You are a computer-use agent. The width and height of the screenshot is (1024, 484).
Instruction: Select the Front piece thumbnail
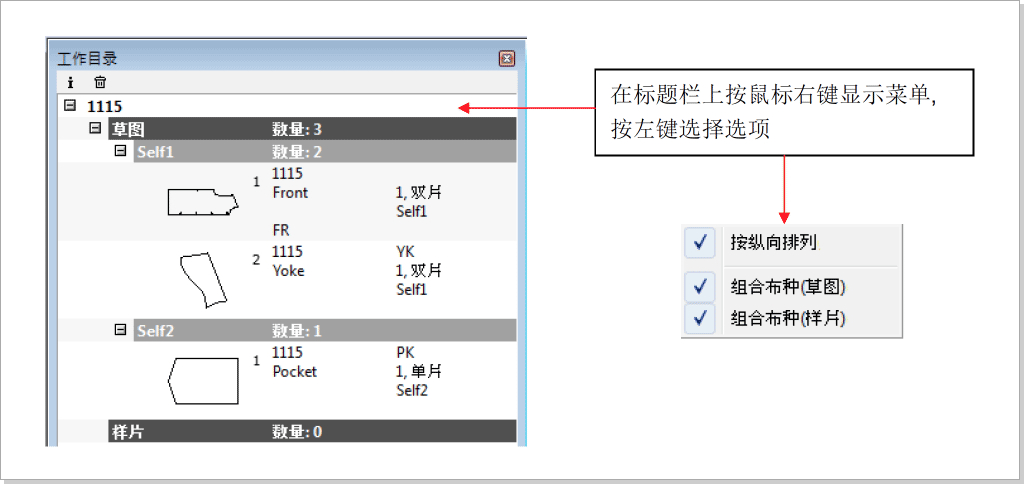coord(203,202)
